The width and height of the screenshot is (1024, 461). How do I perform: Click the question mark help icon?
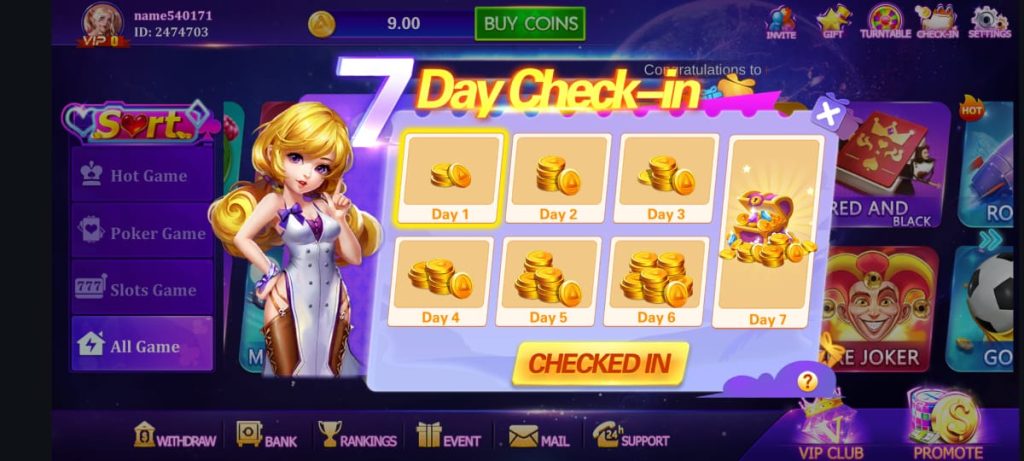[x=808, y=381]
